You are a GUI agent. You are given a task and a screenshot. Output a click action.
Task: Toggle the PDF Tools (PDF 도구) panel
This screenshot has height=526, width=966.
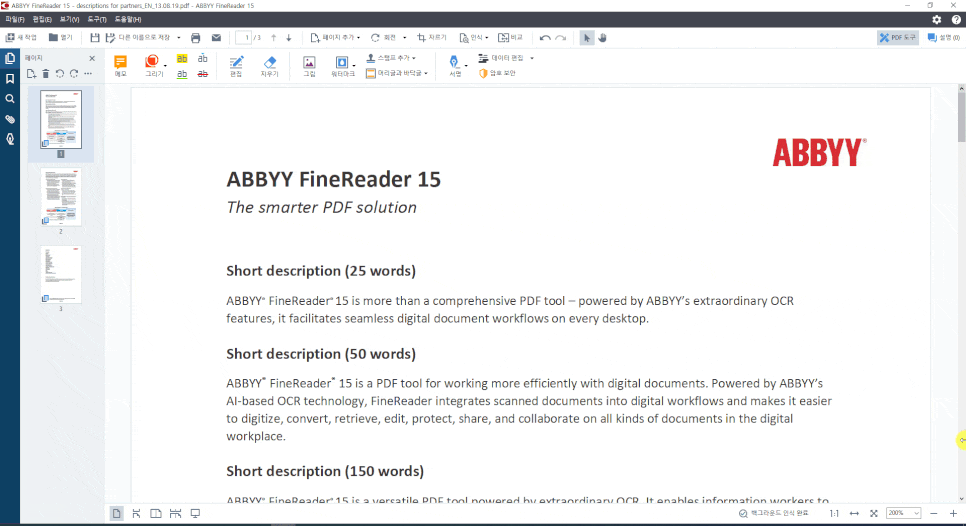coord(898,38)
